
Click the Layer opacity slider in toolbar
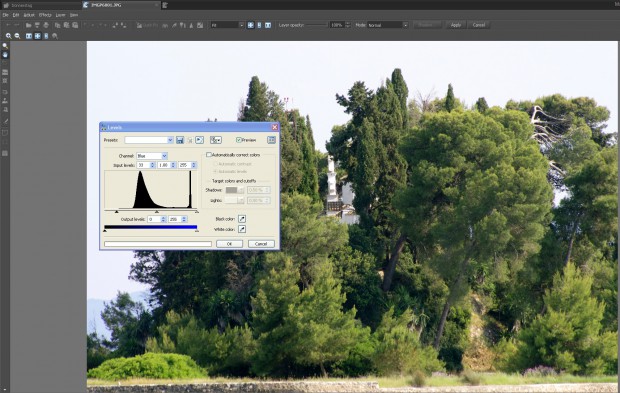pyautogui.click(x=317, y=25)
